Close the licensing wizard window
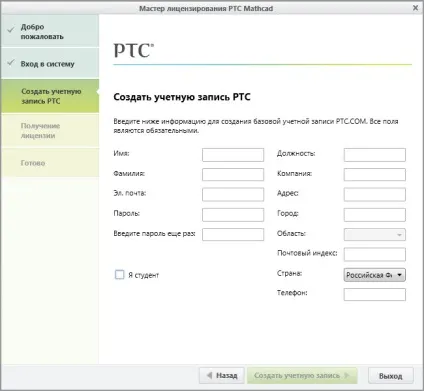 click(415, 7)
